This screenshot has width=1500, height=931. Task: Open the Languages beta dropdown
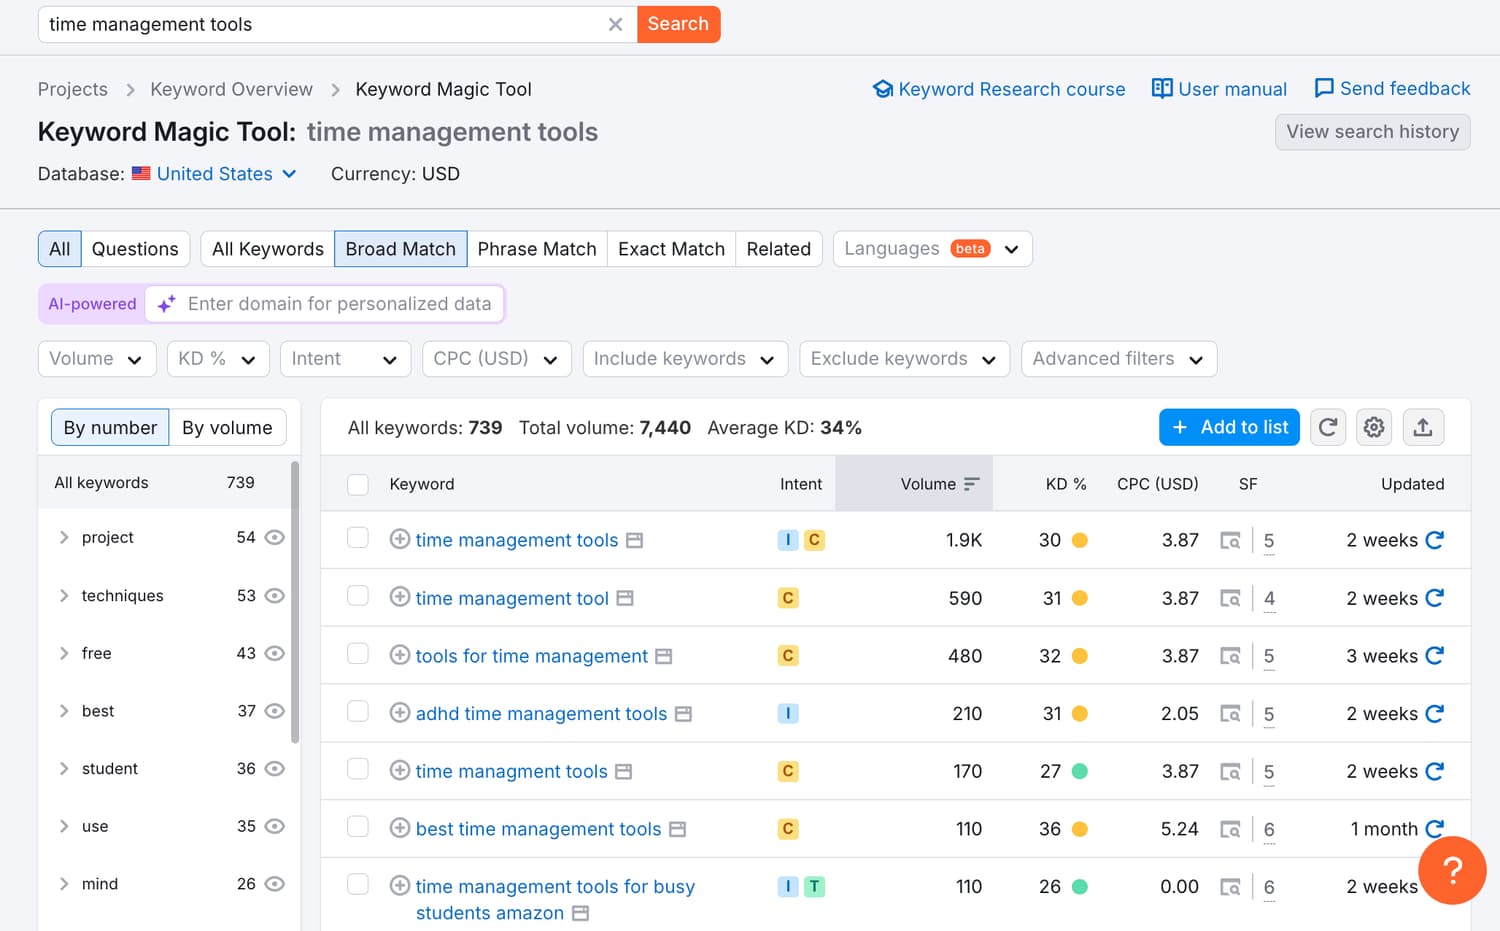coord(932,249)
